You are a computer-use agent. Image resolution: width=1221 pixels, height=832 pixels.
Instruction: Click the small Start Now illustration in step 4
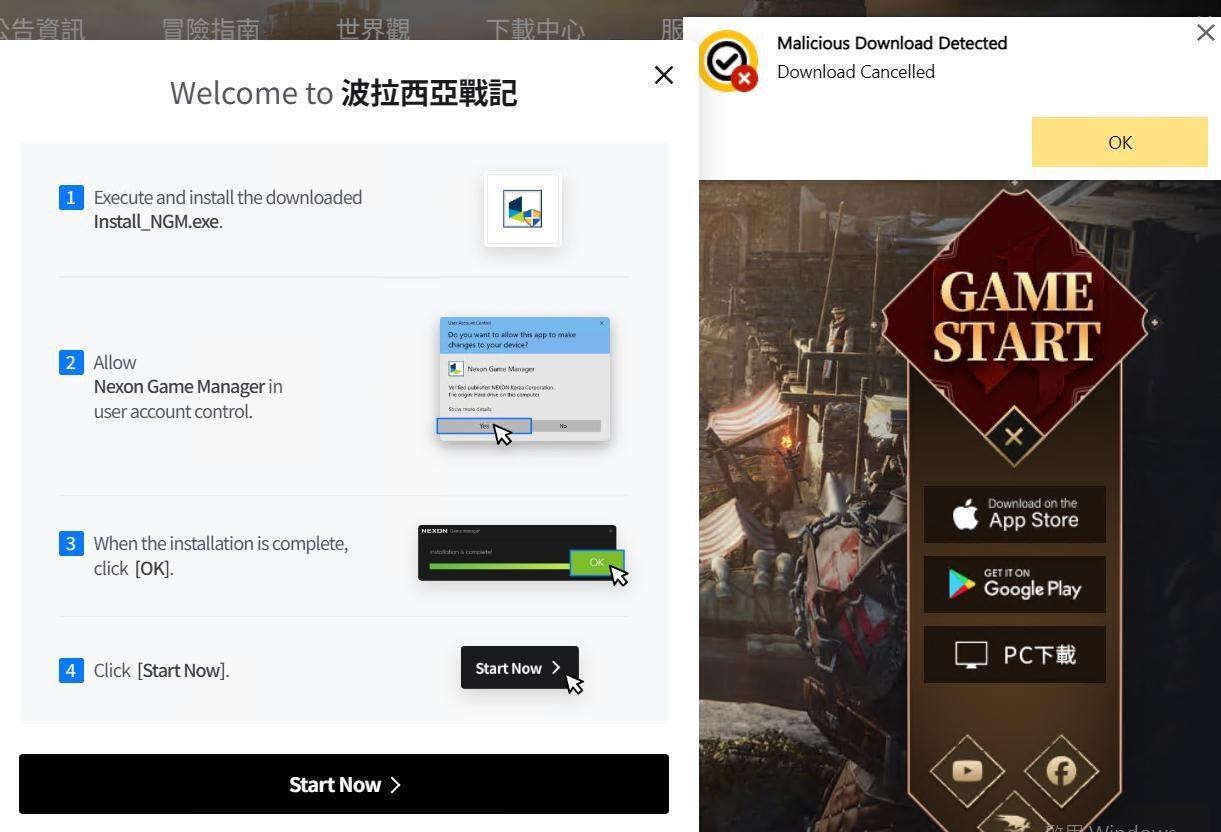[519, 668]
